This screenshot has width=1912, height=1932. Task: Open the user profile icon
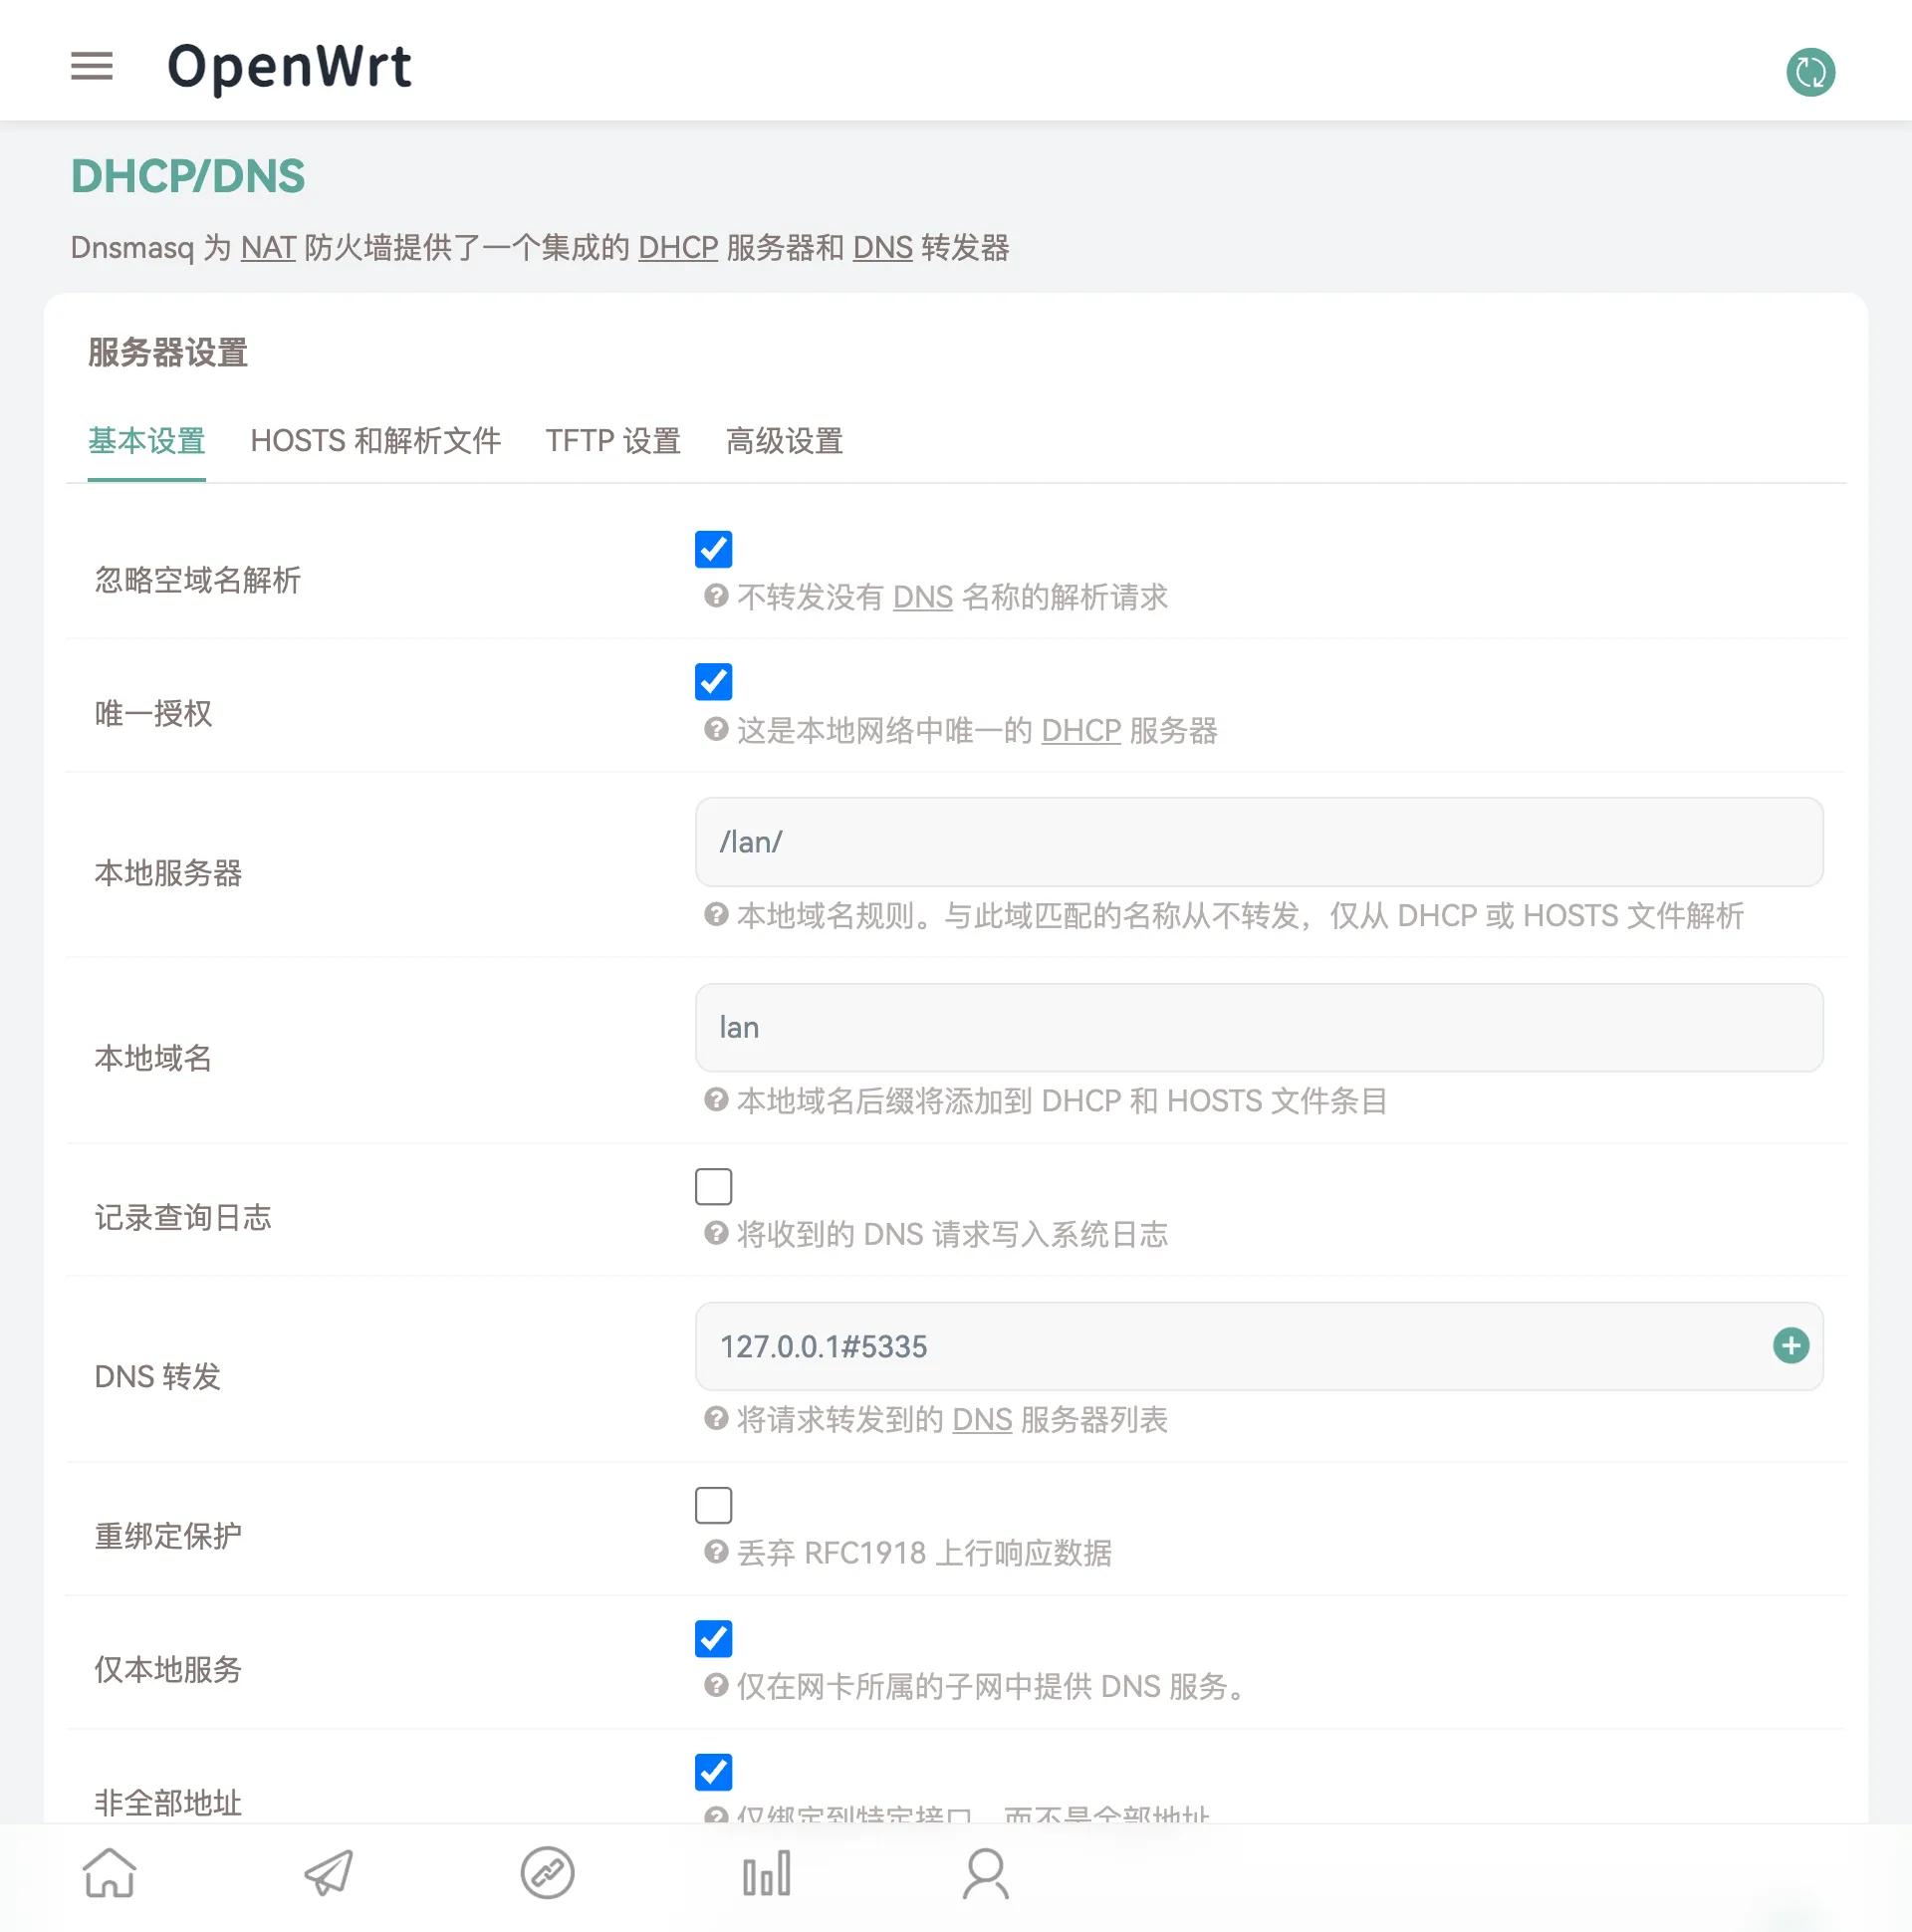coord(986,1872)
